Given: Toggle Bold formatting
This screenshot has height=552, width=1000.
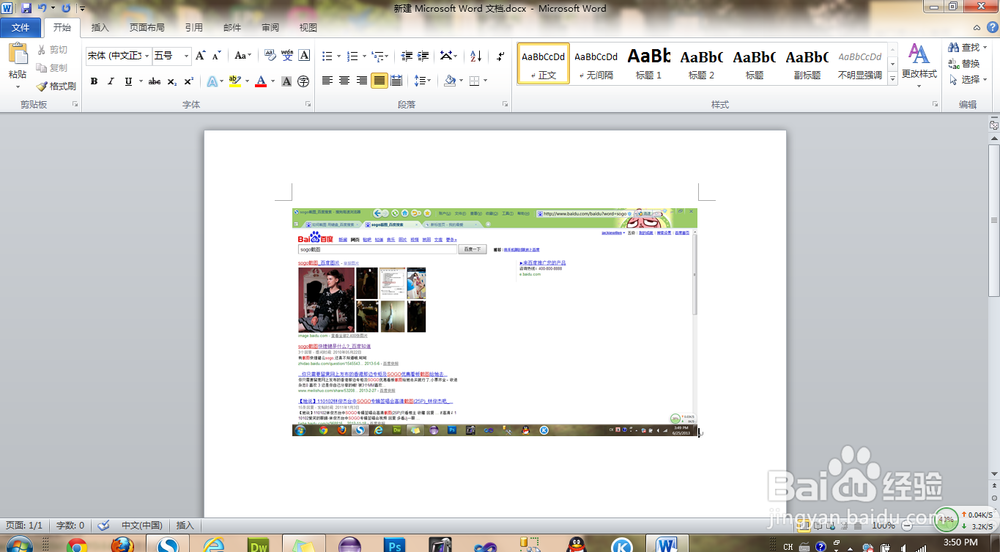Looking at the screenshot, I should tap(94, 82).
